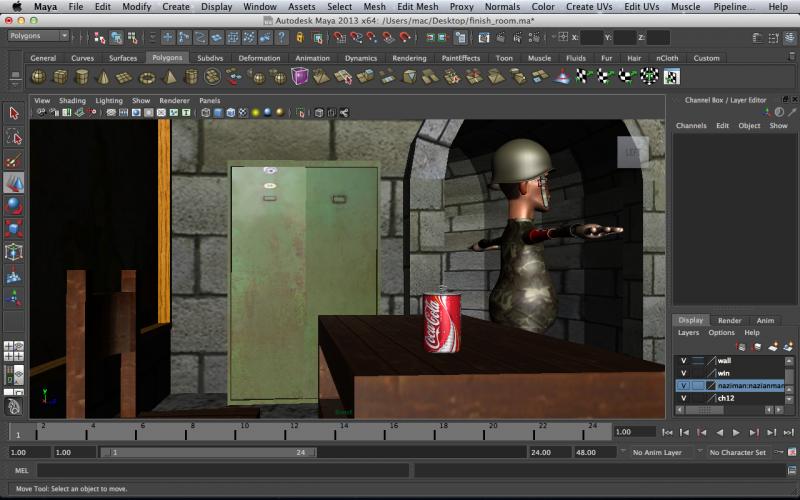Click the view cube in the viewport corner

tap(632, 152)
